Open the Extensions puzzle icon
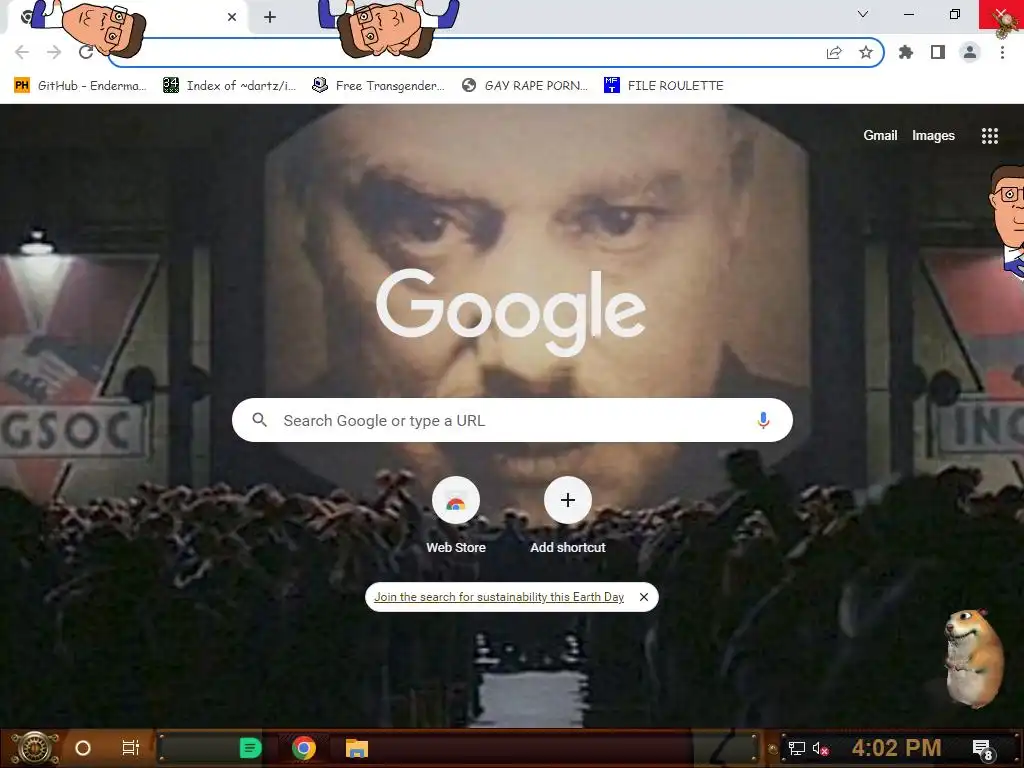Screen dimensions: 1024x768 click(x=906, y=52)
